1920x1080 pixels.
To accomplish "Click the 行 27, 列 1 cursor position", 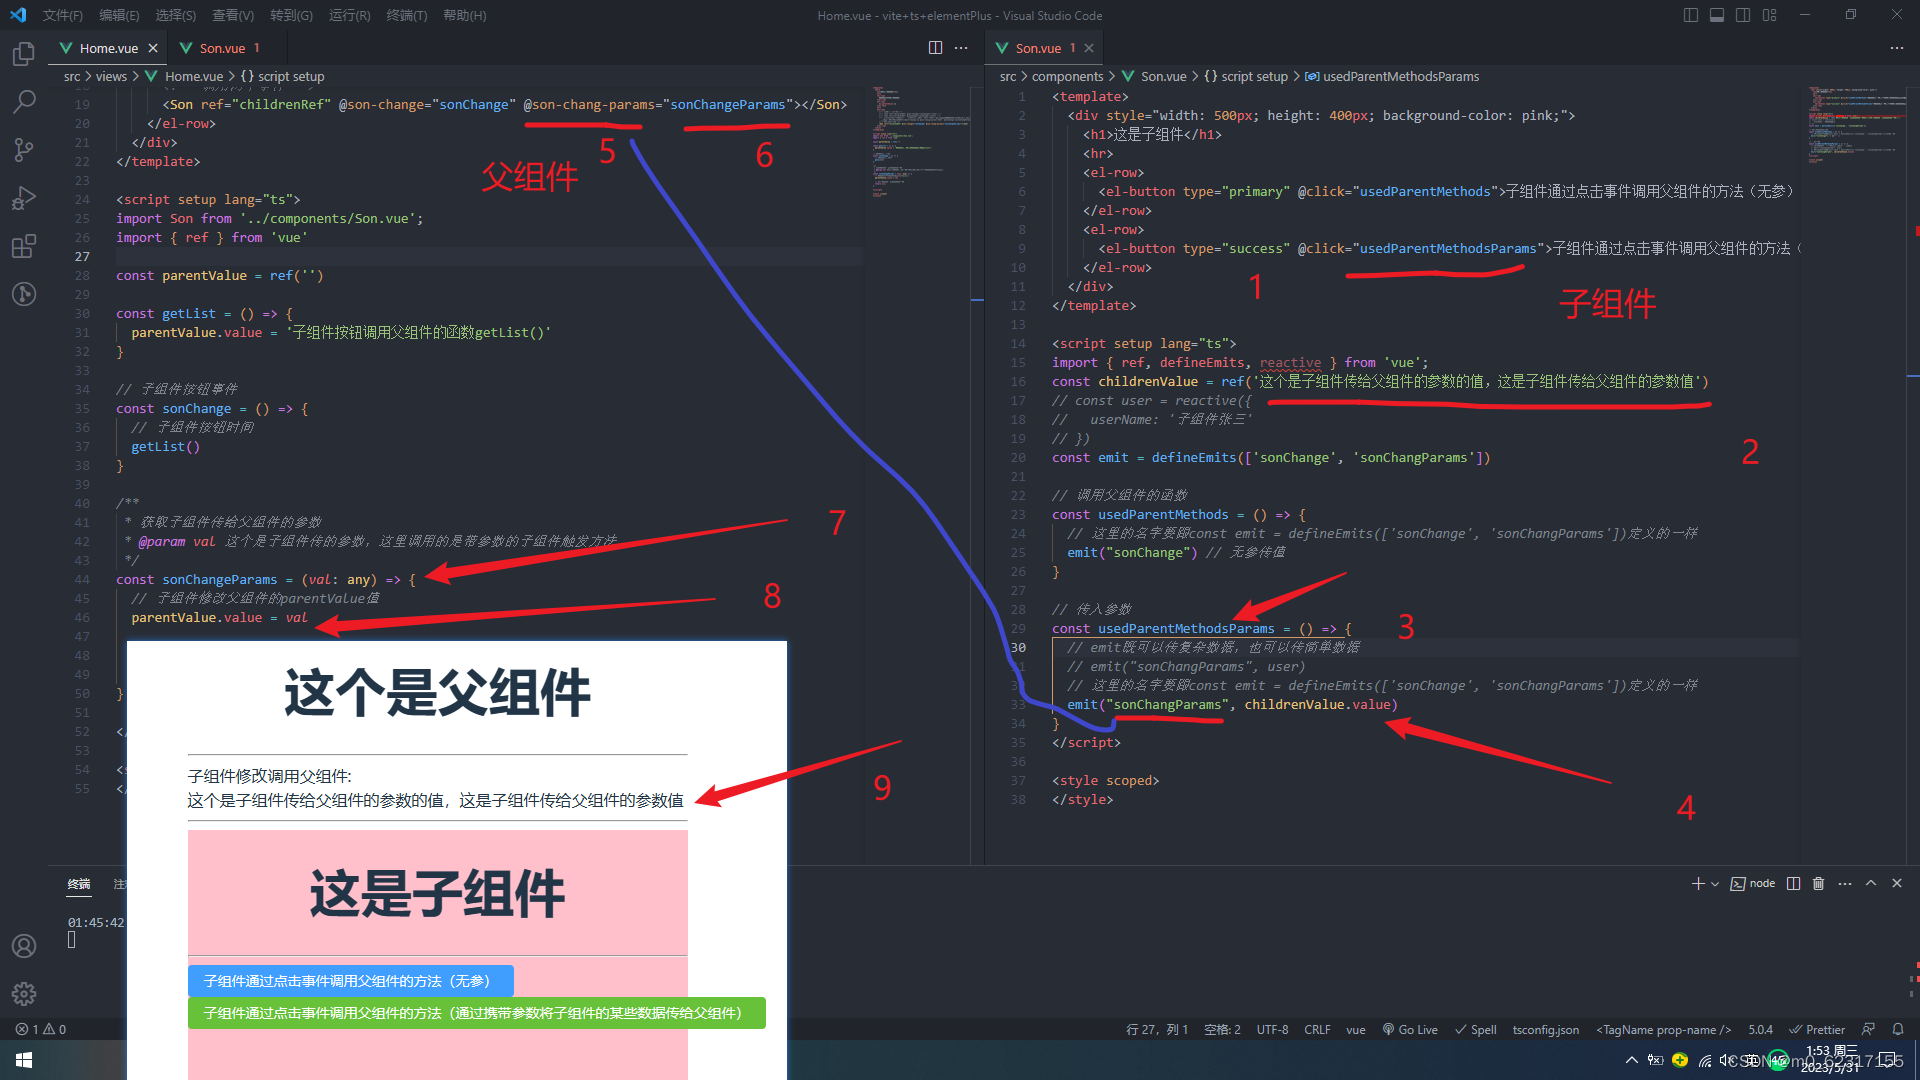I will [x=1157, y=1030].
